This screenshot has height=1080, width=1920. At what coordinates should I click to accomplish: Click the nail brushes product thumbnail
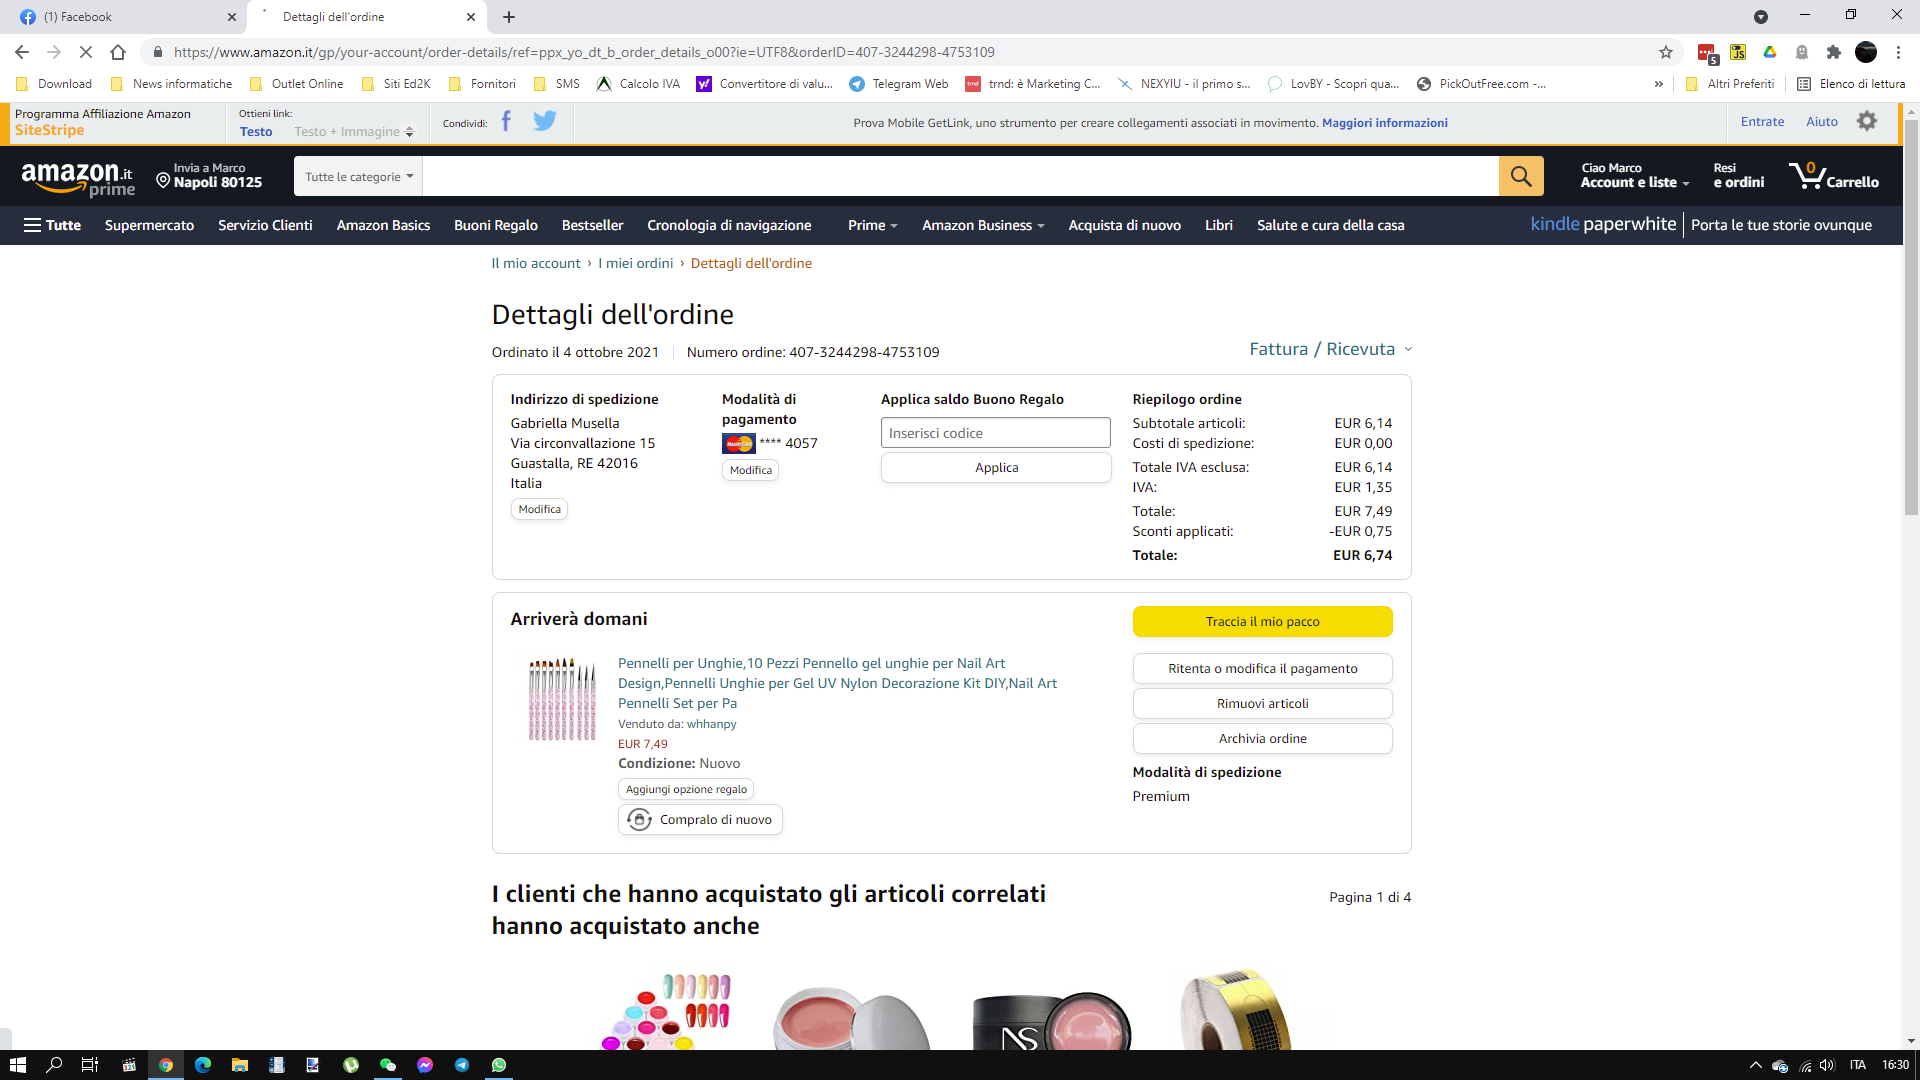click(x=561, y=699)
